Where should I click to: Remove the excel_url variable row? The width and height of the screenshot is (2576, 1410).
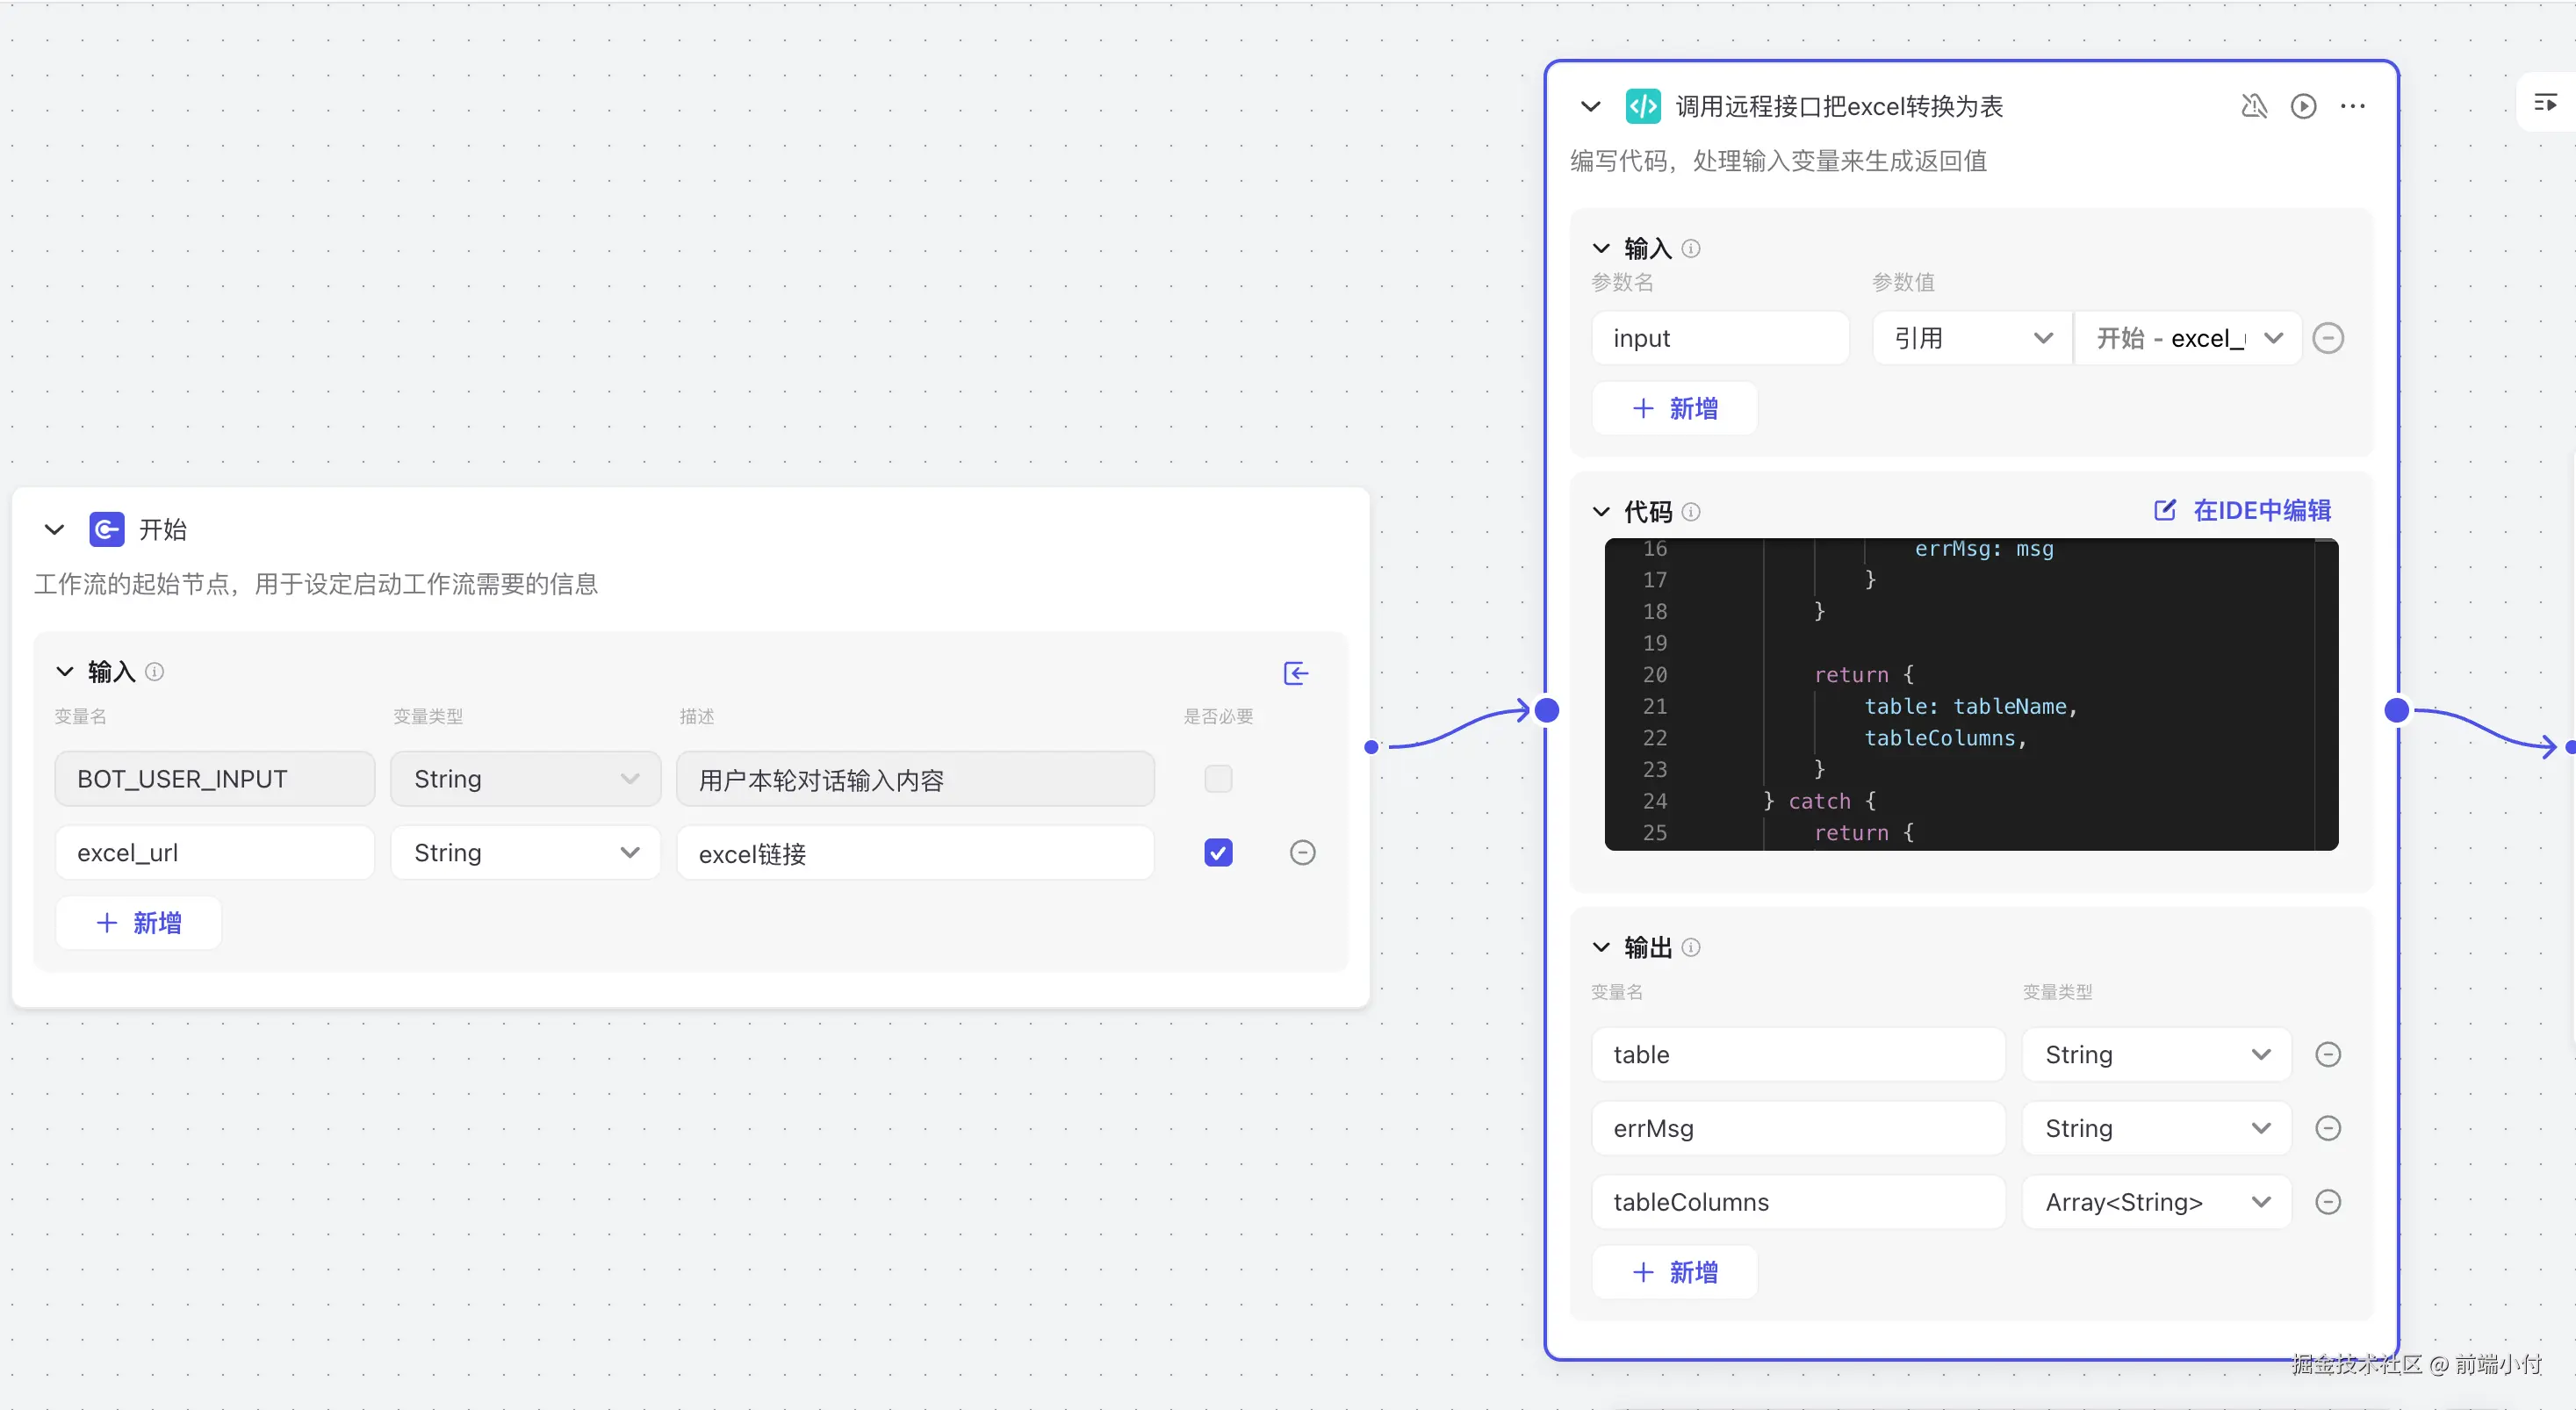tap(1302, 852)
